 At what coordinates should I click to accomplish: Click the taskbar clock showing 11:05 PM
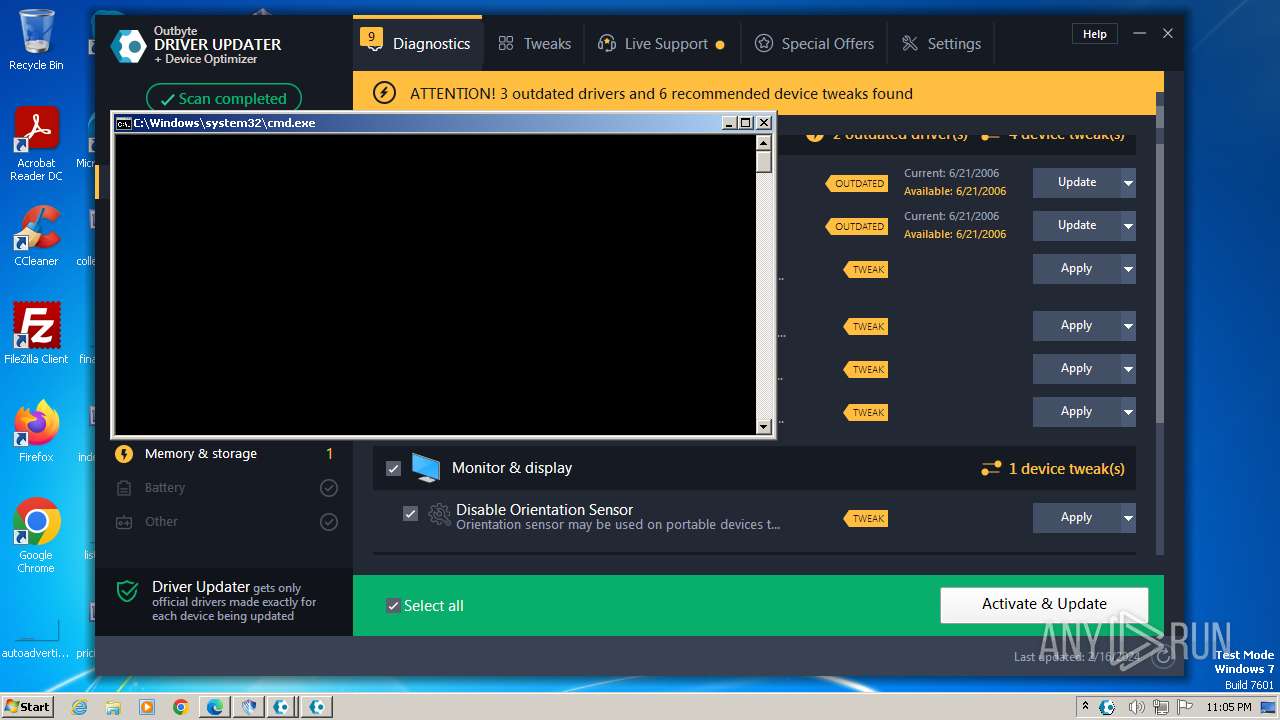1228,707
